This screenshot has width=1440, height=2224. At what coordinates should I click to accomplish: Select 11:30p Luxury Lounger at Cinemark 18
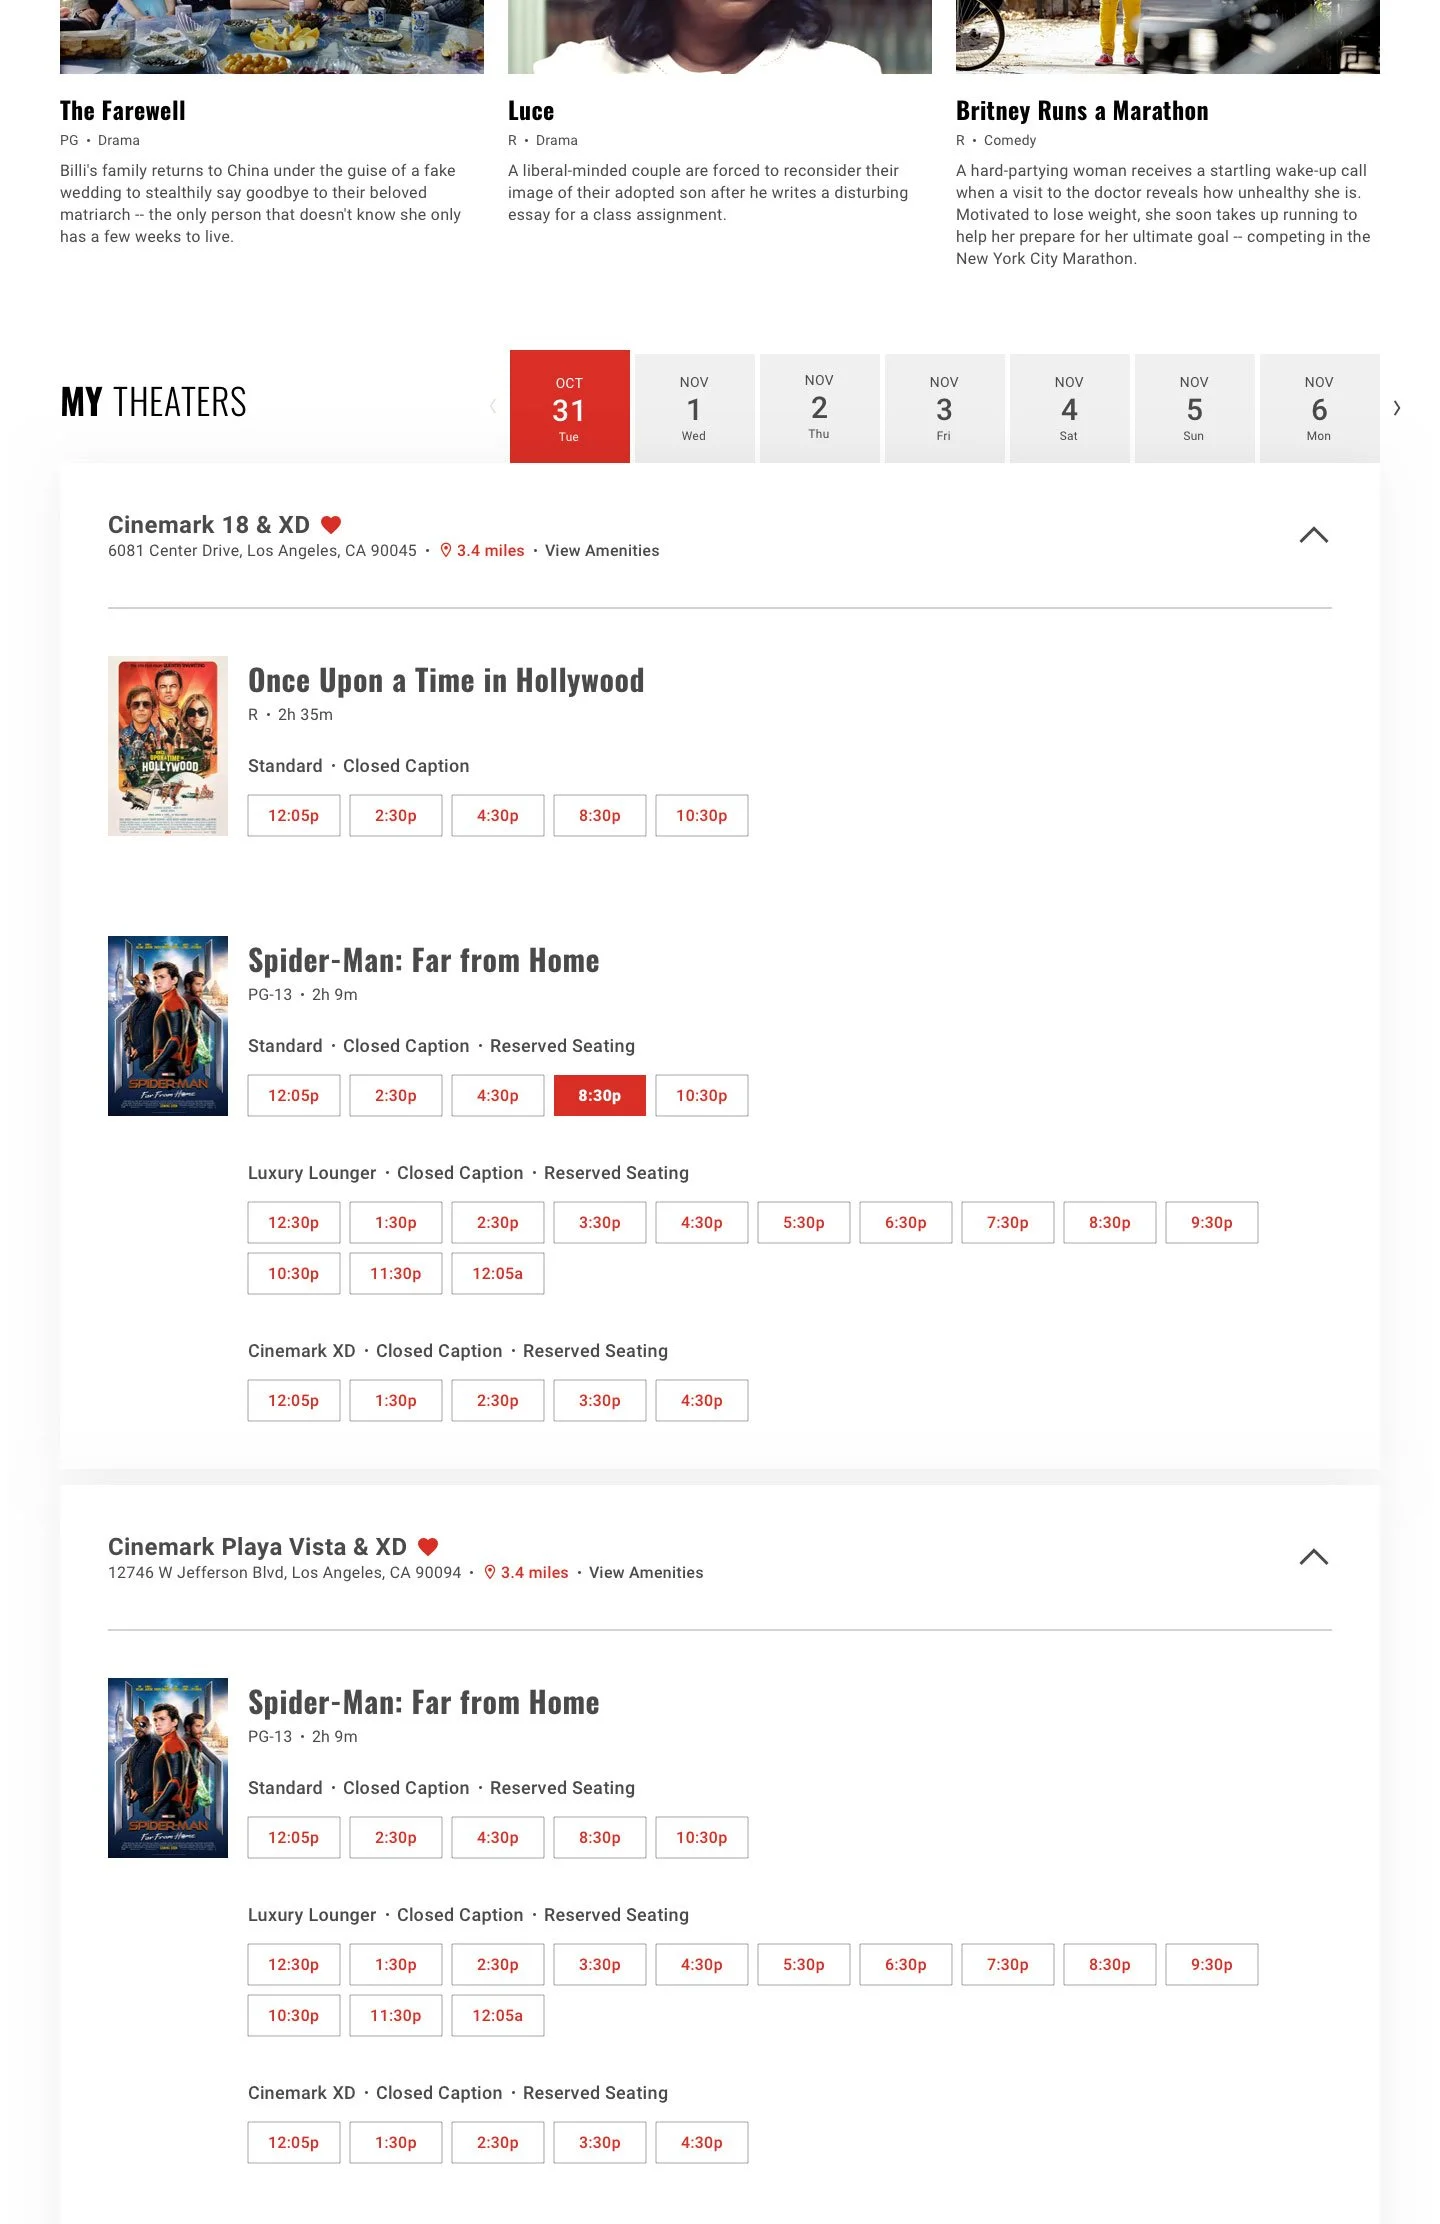(x=396, y=1274)
